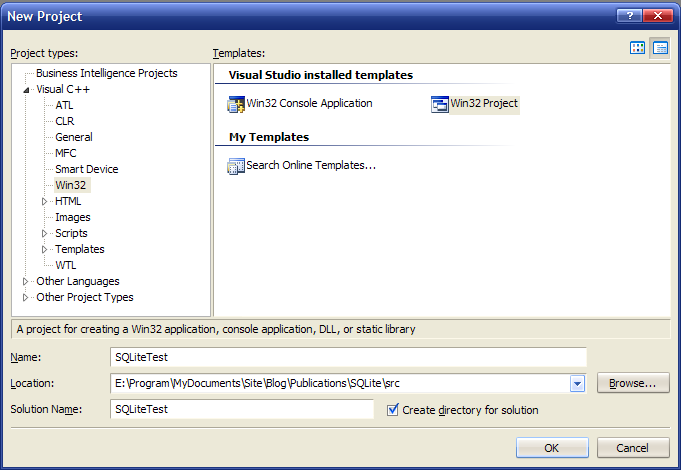This screenshot has height=470, width=681.
Task: Click the Name input field
Action: point(348,357)
